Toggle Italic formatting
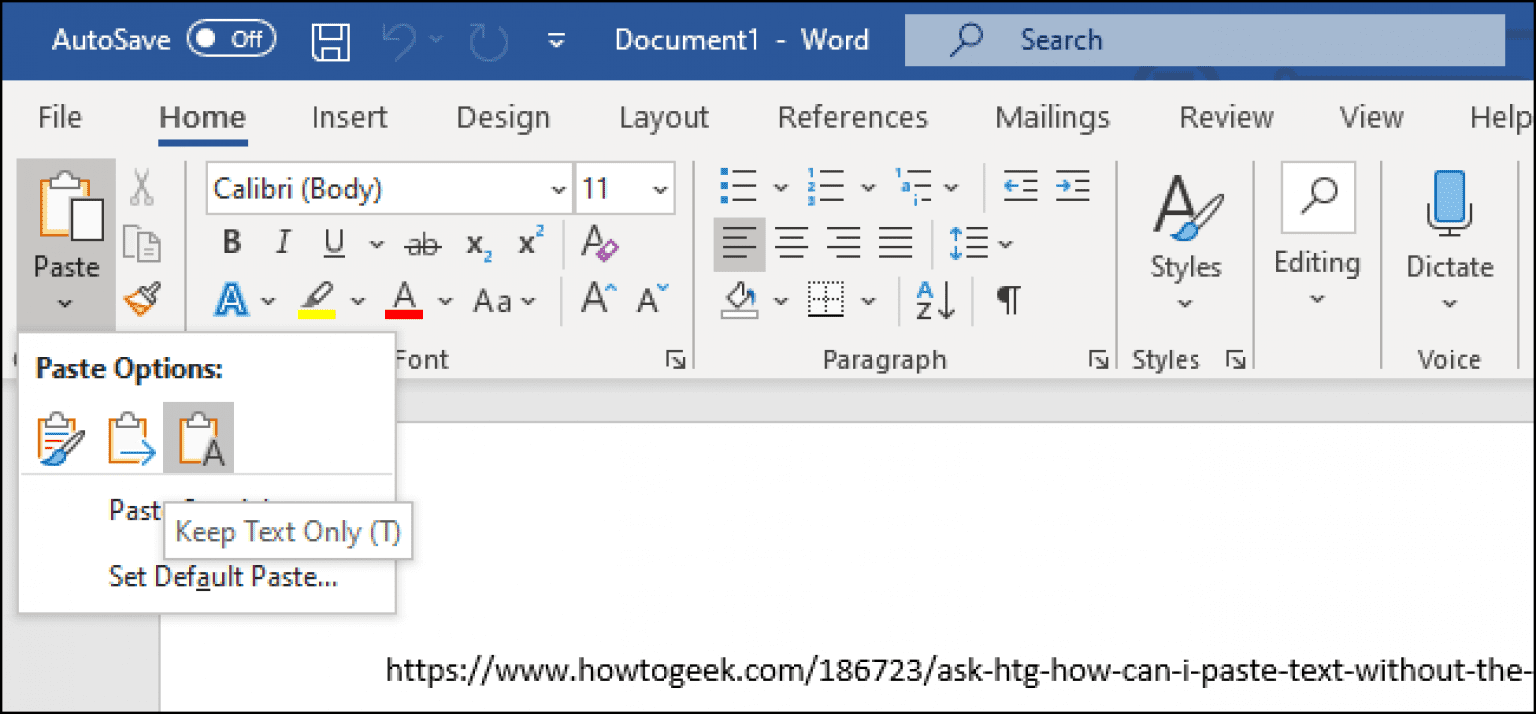 284,243
